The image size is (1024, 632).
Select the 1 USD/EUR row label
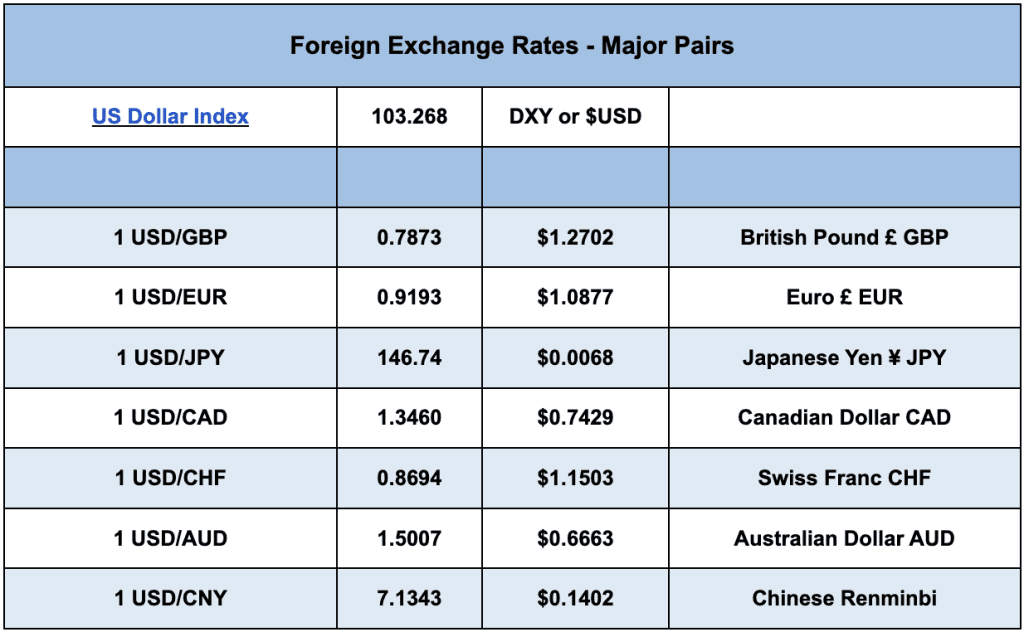(170, 298)
